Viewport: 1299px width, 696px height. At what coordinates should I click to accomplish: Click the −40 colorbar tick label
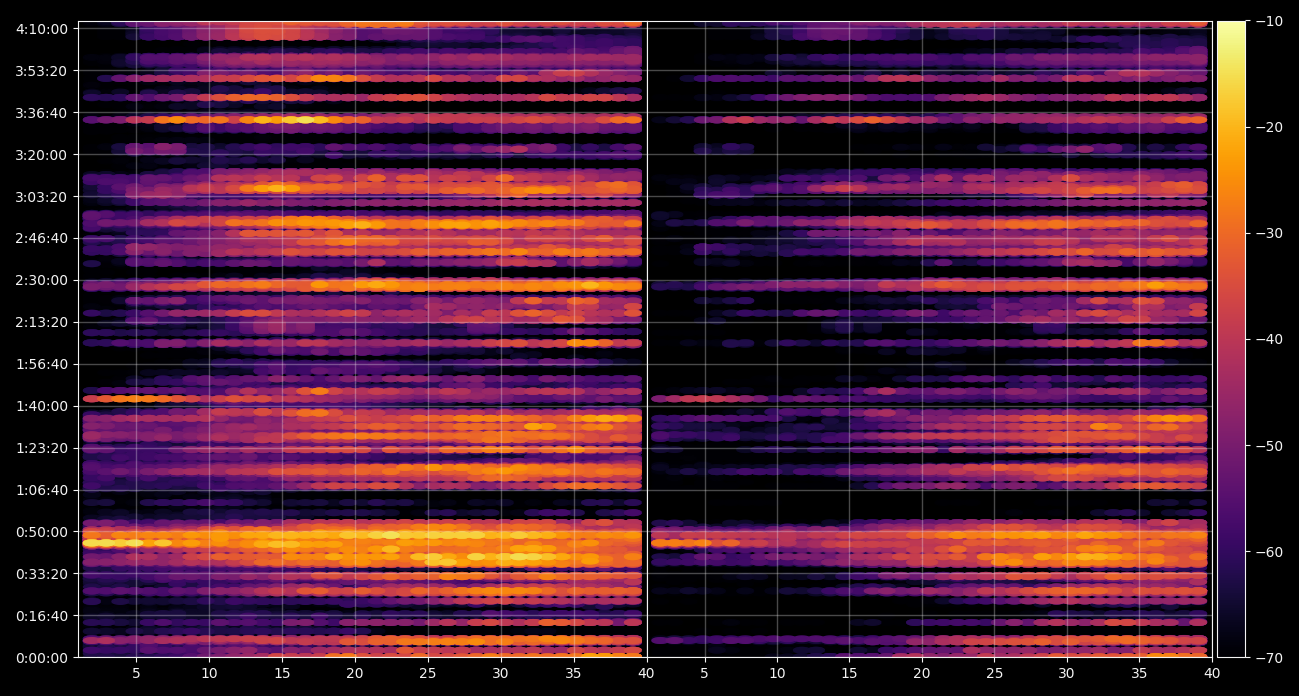pyautogui.click(x=1268, y=339)
